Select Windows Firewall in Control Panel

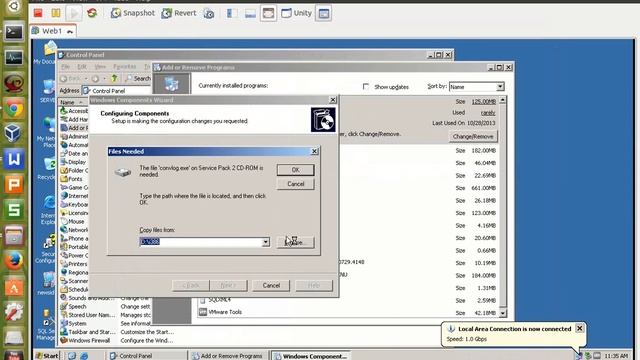click(x=86, y=340)
